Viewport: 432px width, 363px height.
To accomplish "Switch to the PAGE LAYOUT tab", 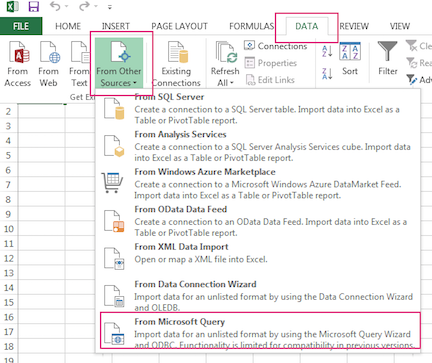I will [x=179, y=26].
